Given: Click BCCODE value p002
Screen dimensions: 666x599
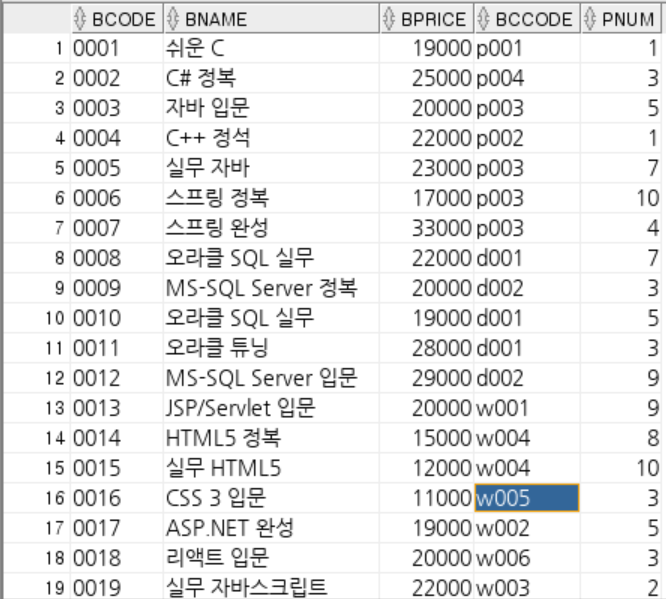Looking at the screenshot, I should [527, 138].
